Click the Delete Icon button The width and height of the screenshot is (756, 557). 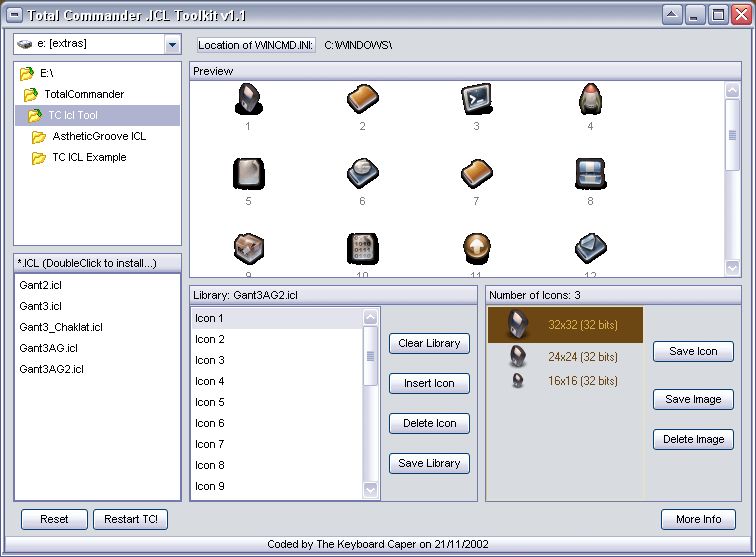point(429,423)
